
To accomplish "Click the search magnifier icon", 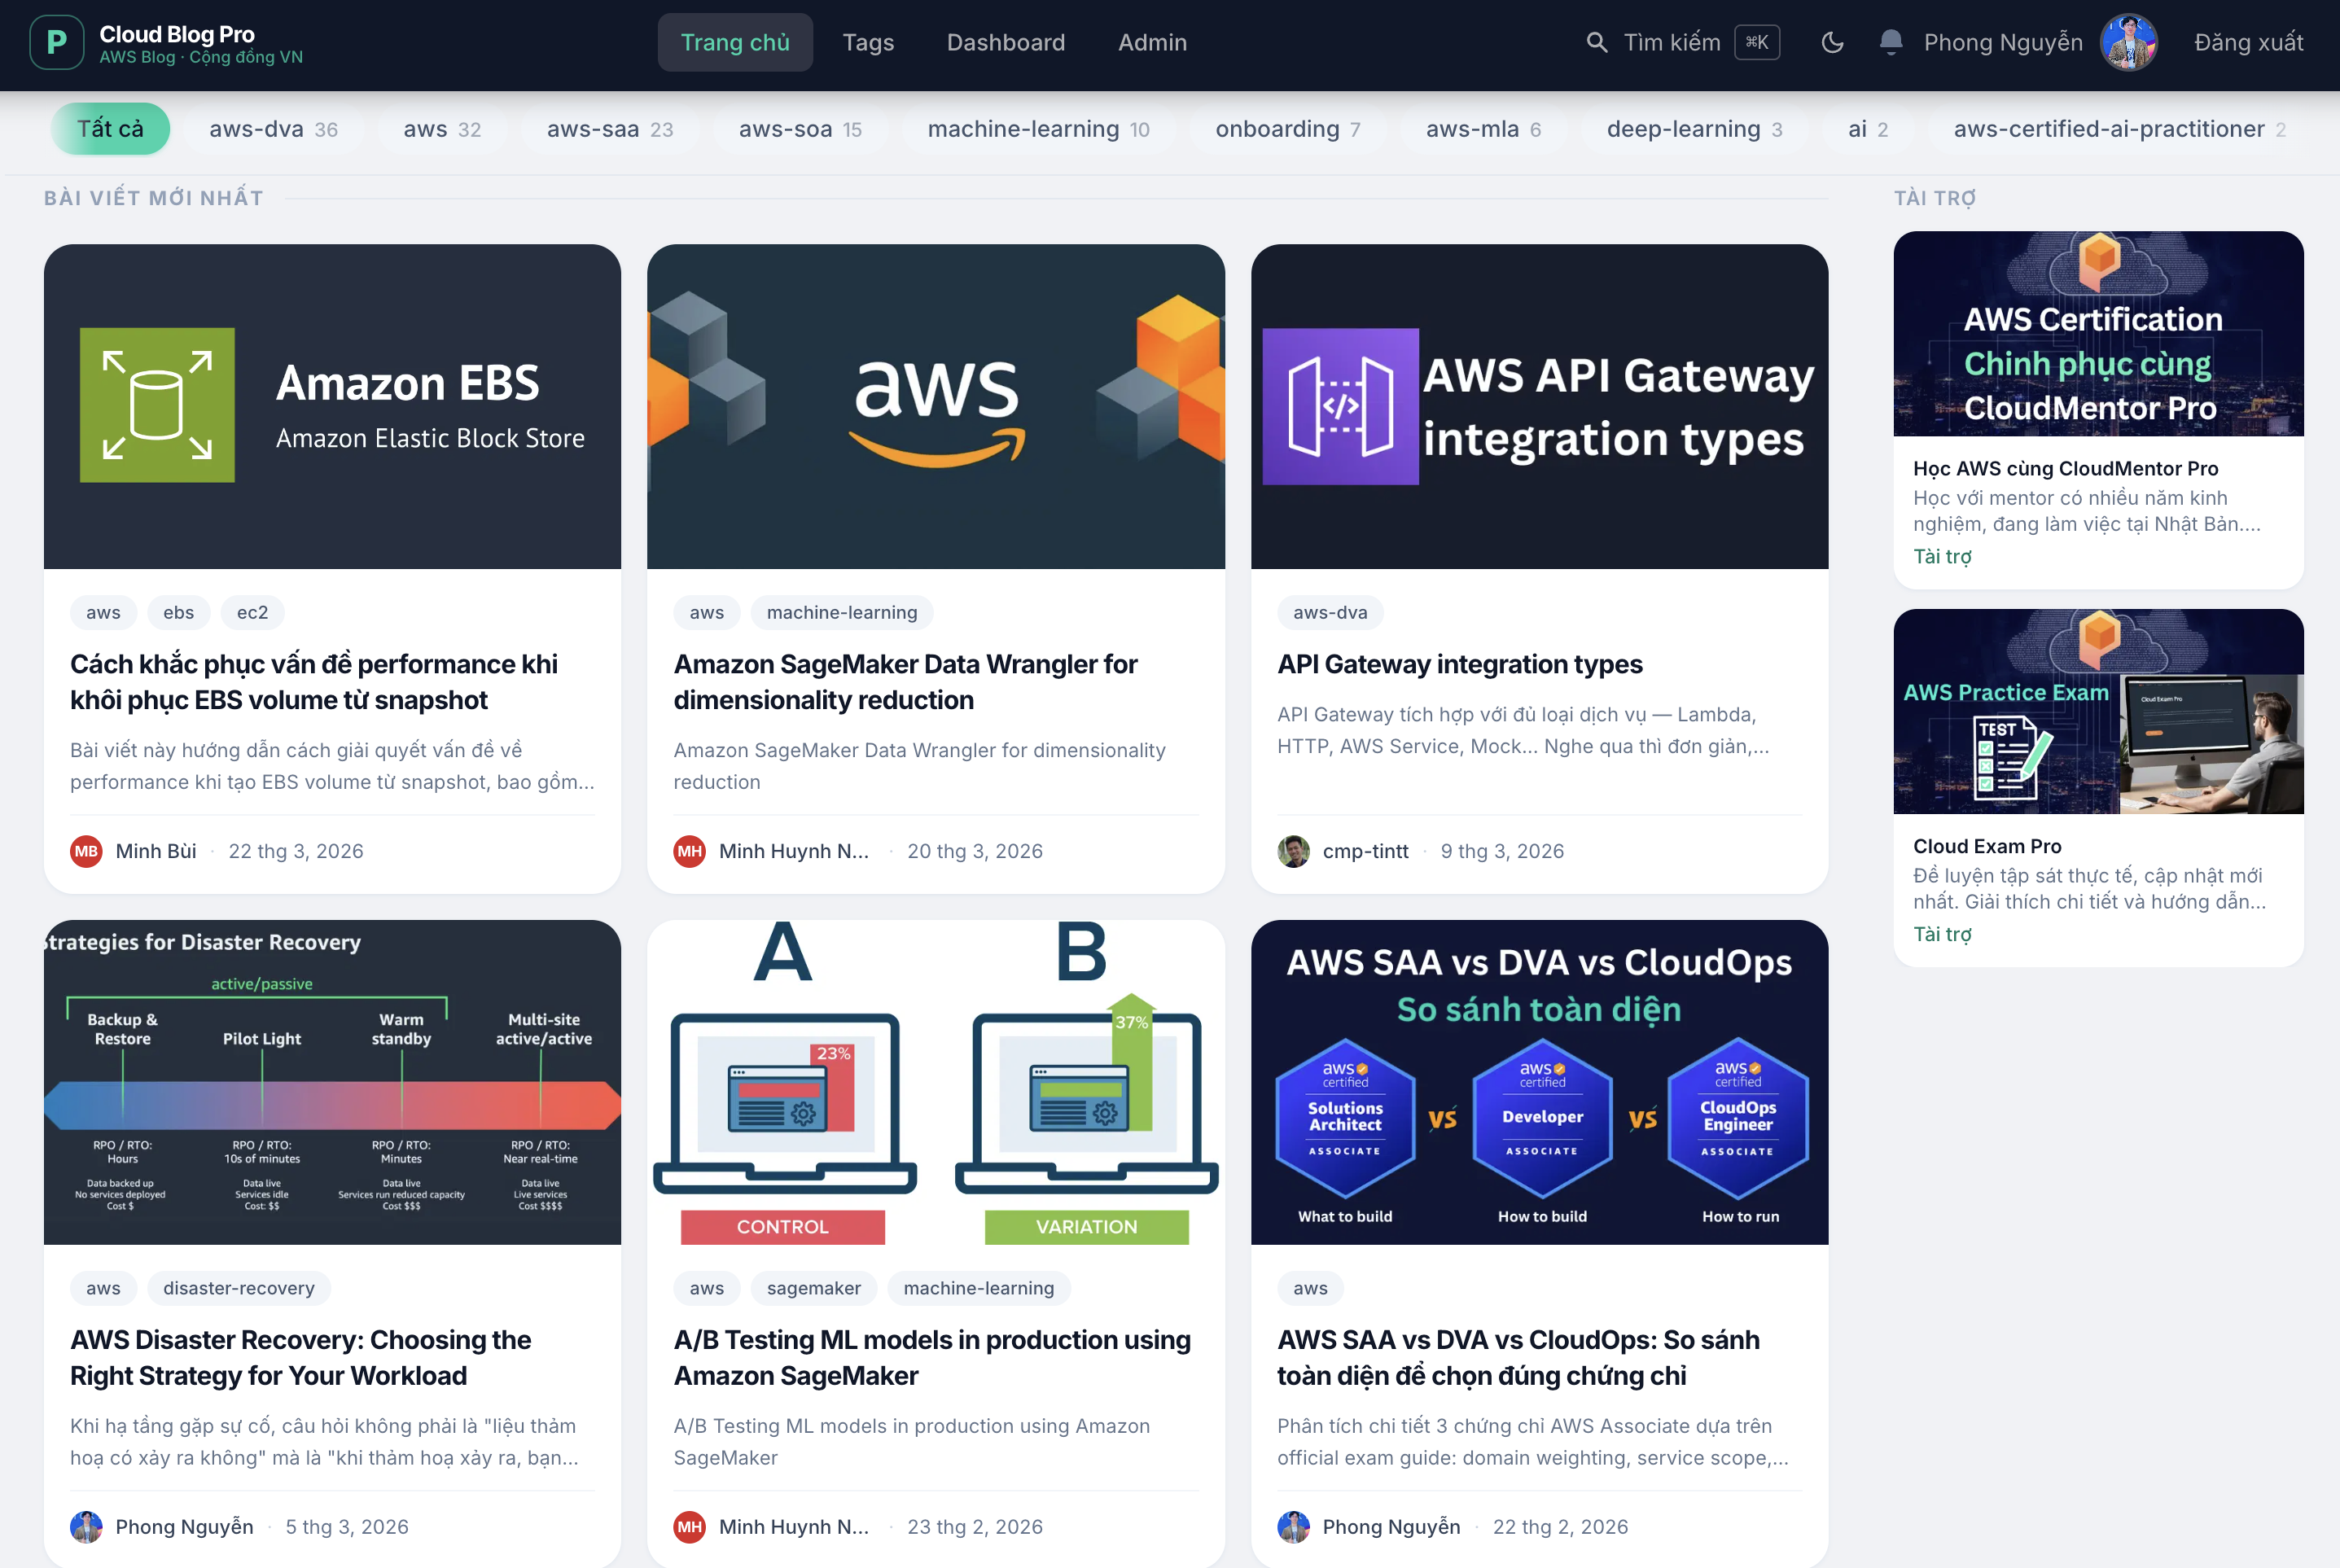I will point(1597,43).
